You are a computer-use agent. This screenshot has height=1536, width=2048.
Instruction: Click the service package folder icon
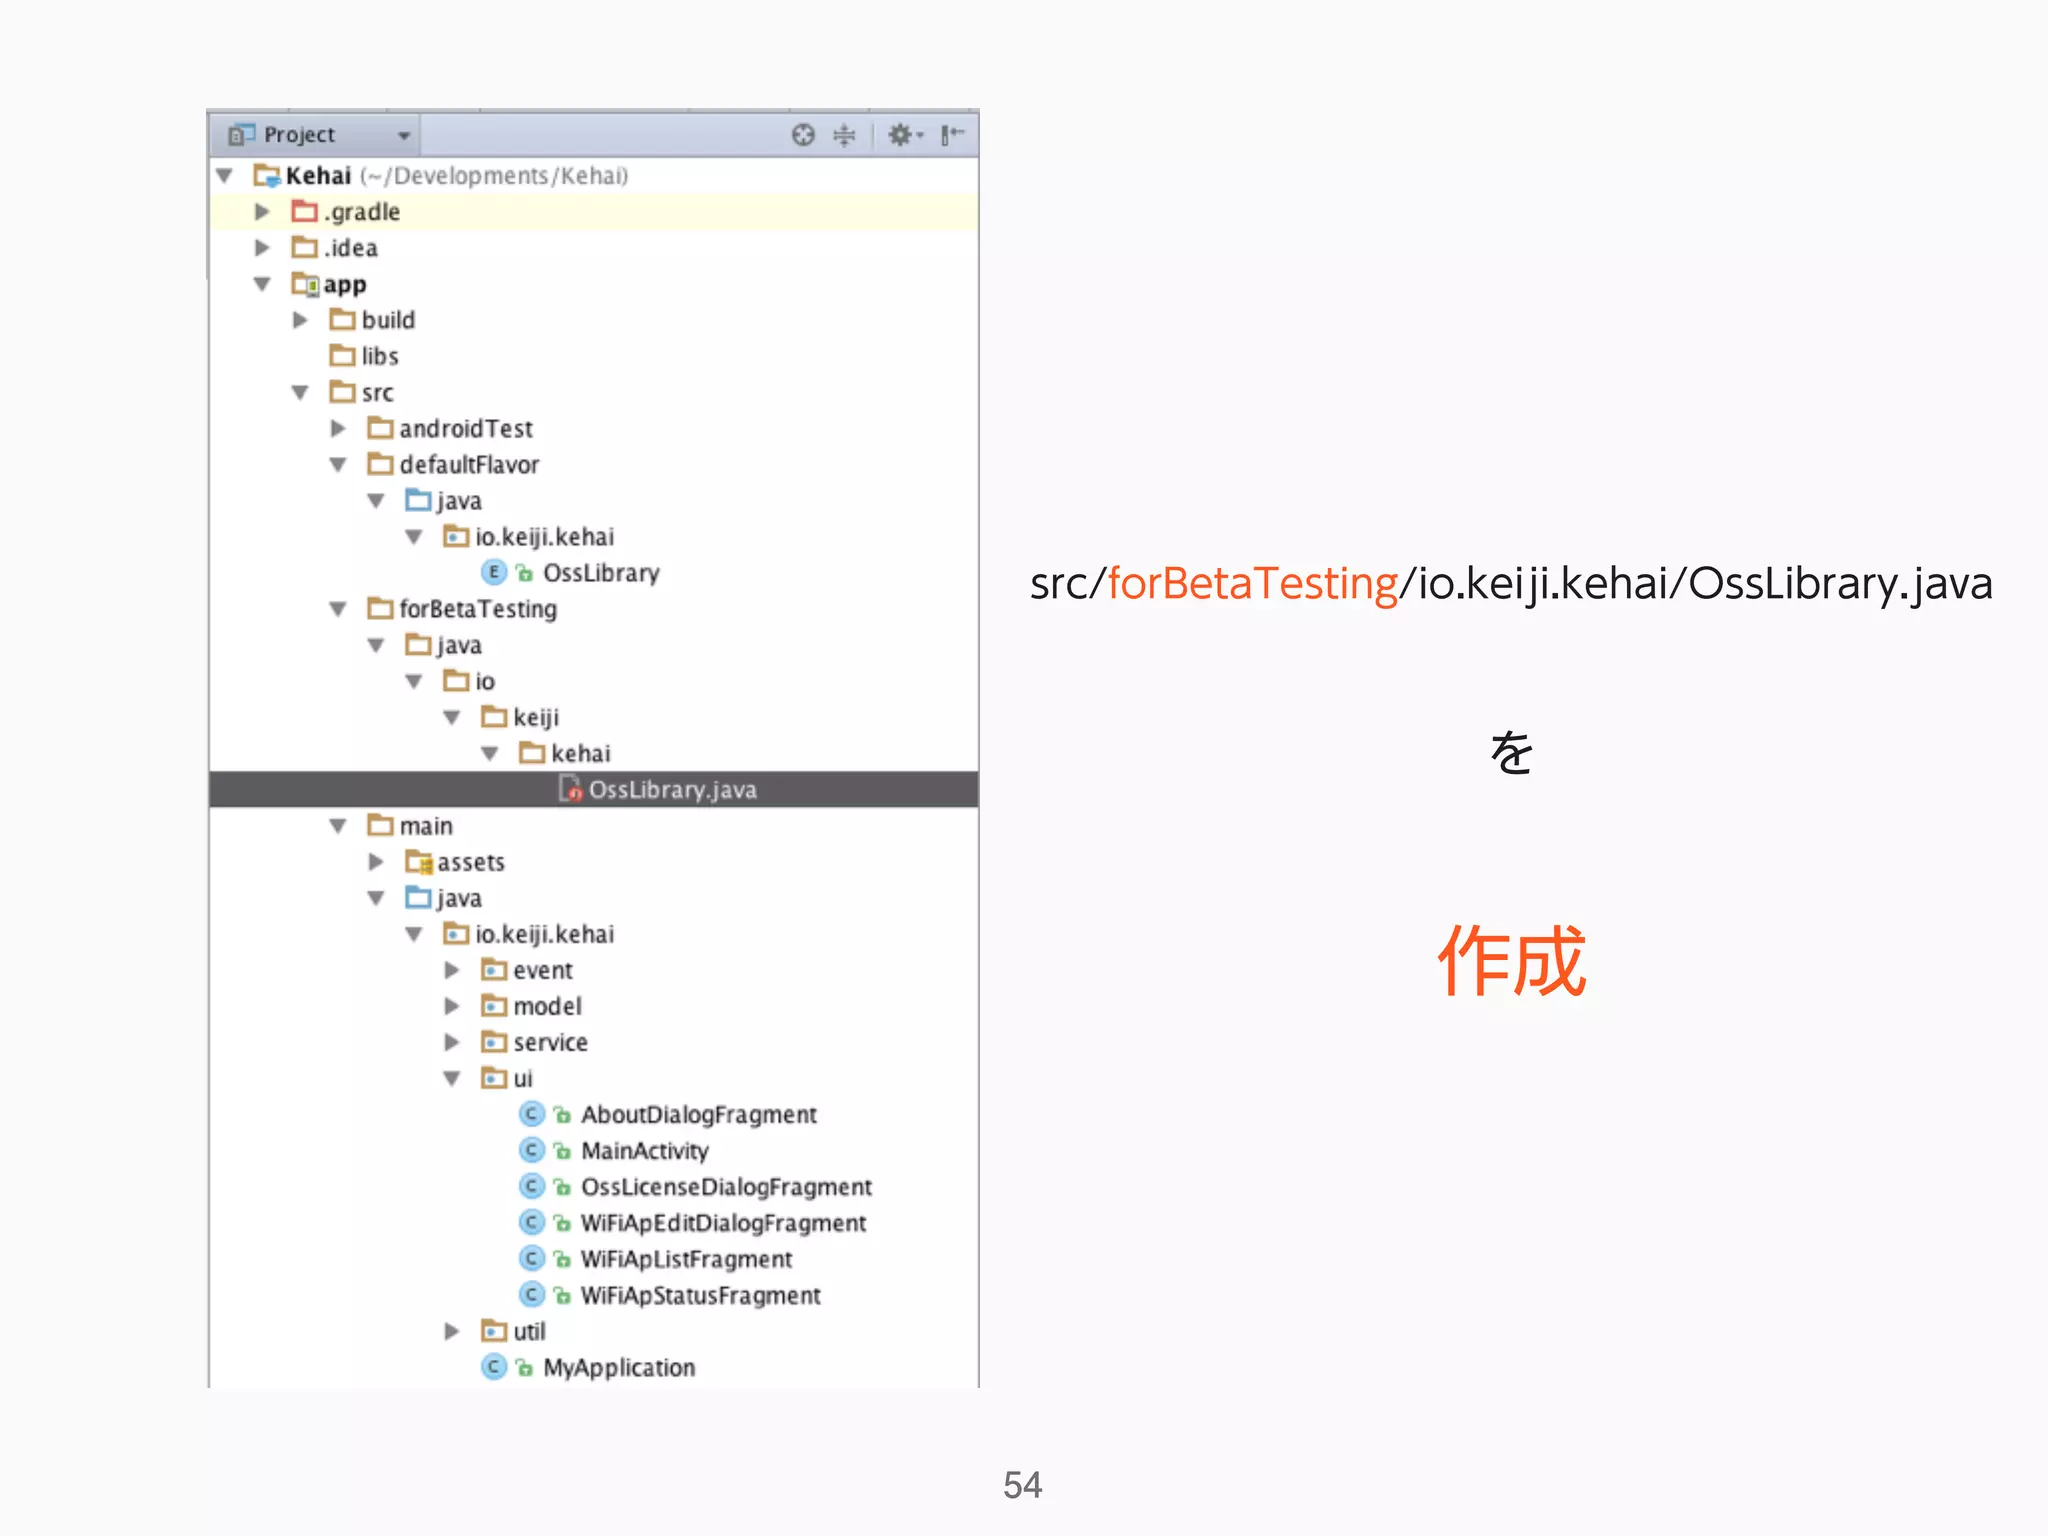[495, 1041]
